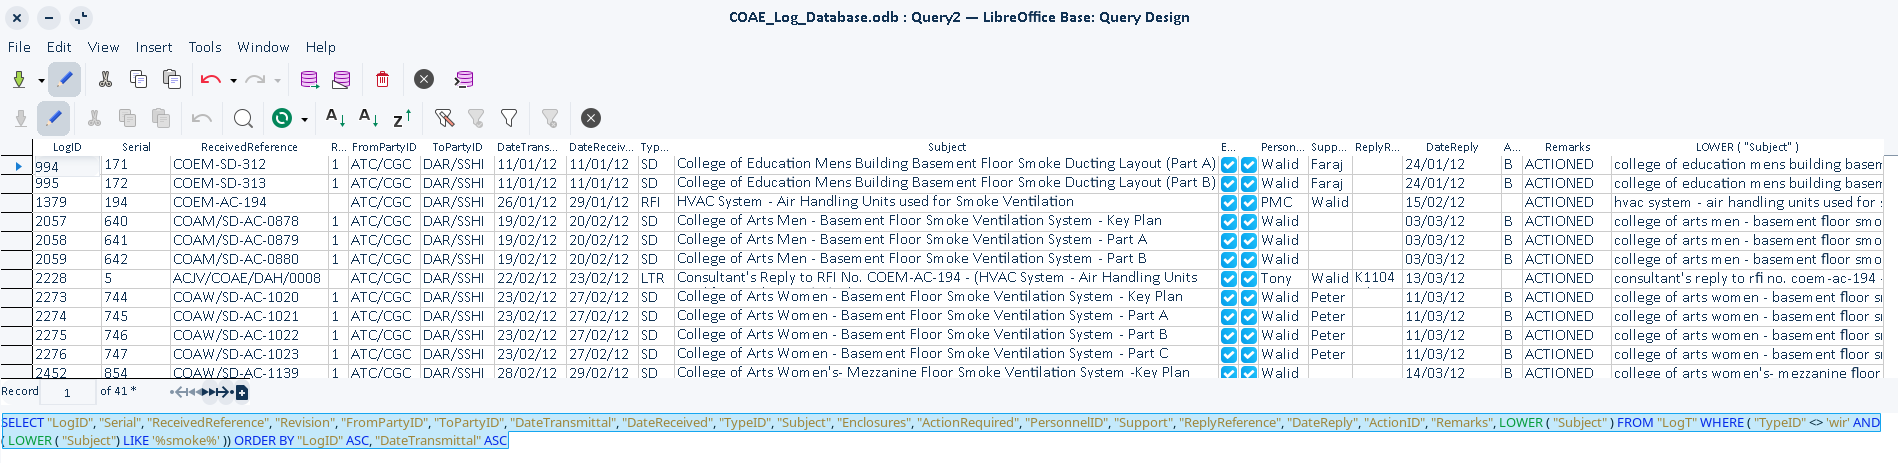Click the K1104 ReplyReference cell
This screenshot has height=463, width=1898.
click(1376, 278)
